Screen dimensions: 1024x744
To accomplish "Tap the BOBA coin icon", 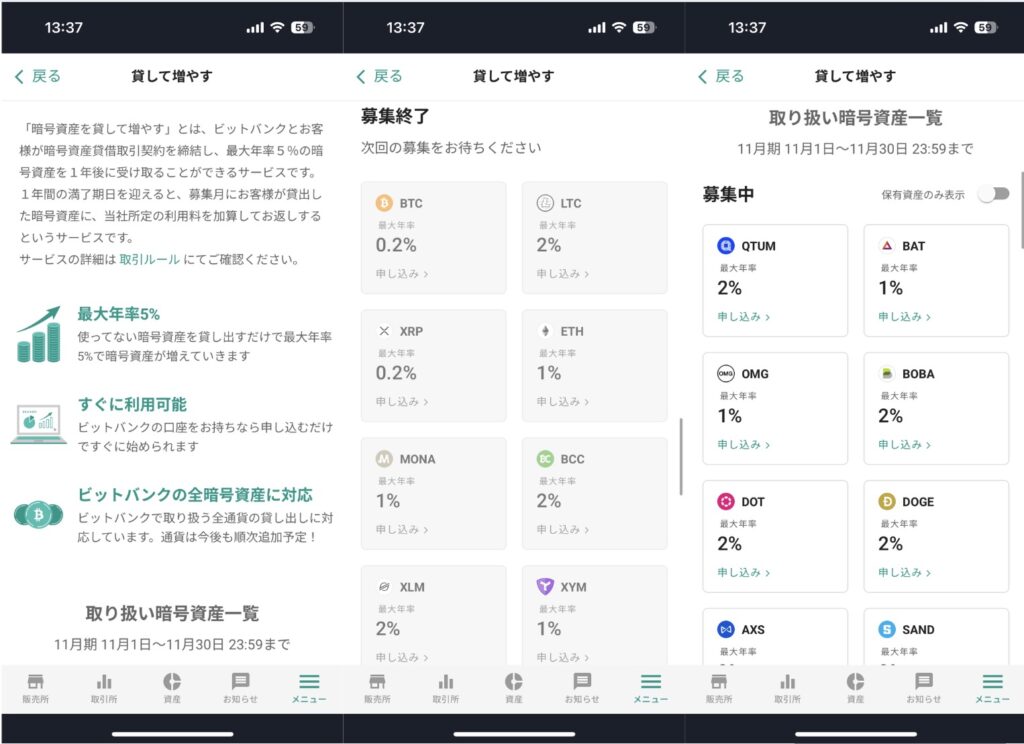I will tap(887, 374).
